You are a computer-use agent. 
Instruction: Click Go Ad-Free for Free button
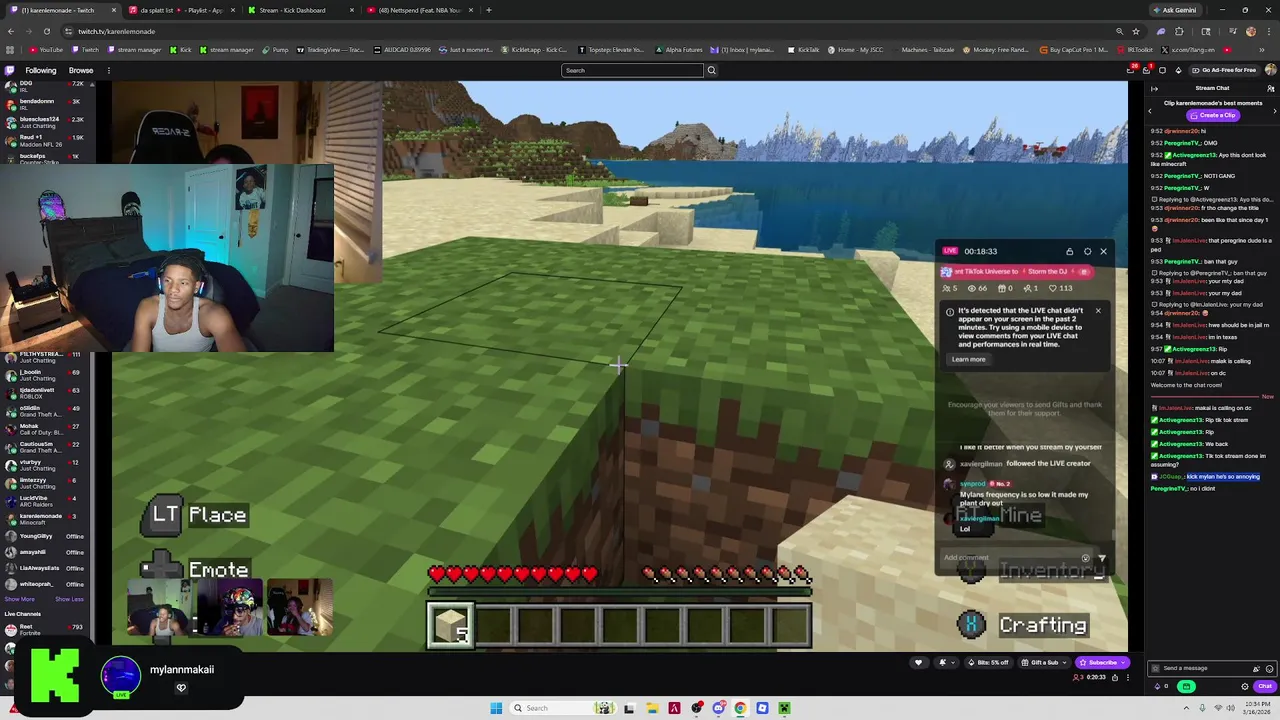point(1224,70)
